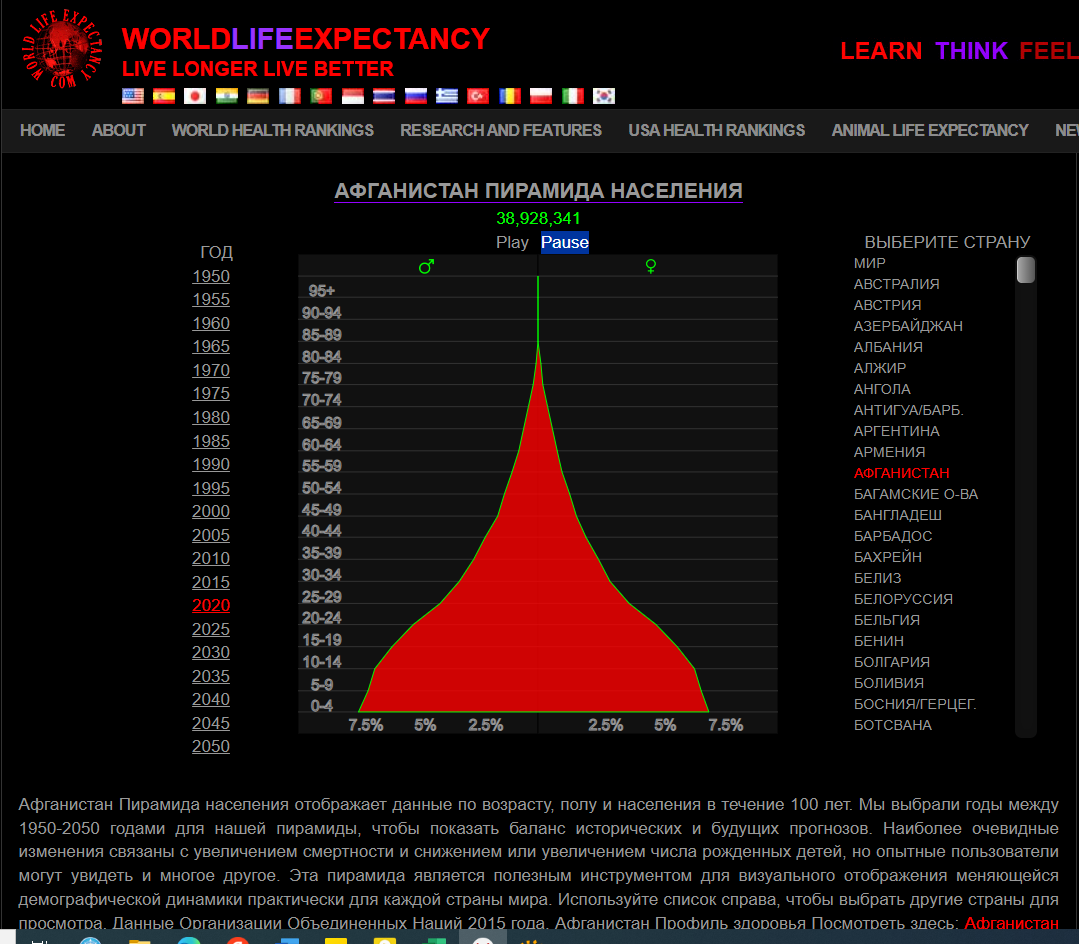This screenshot has width=1079, height=944.
Task: Switch language via the Italy flag
Action: [x=573, y=96]
